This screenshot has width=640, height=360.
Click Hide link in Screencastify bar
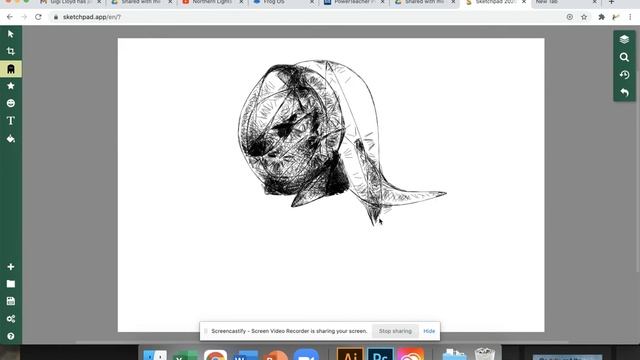click(429, 331)
